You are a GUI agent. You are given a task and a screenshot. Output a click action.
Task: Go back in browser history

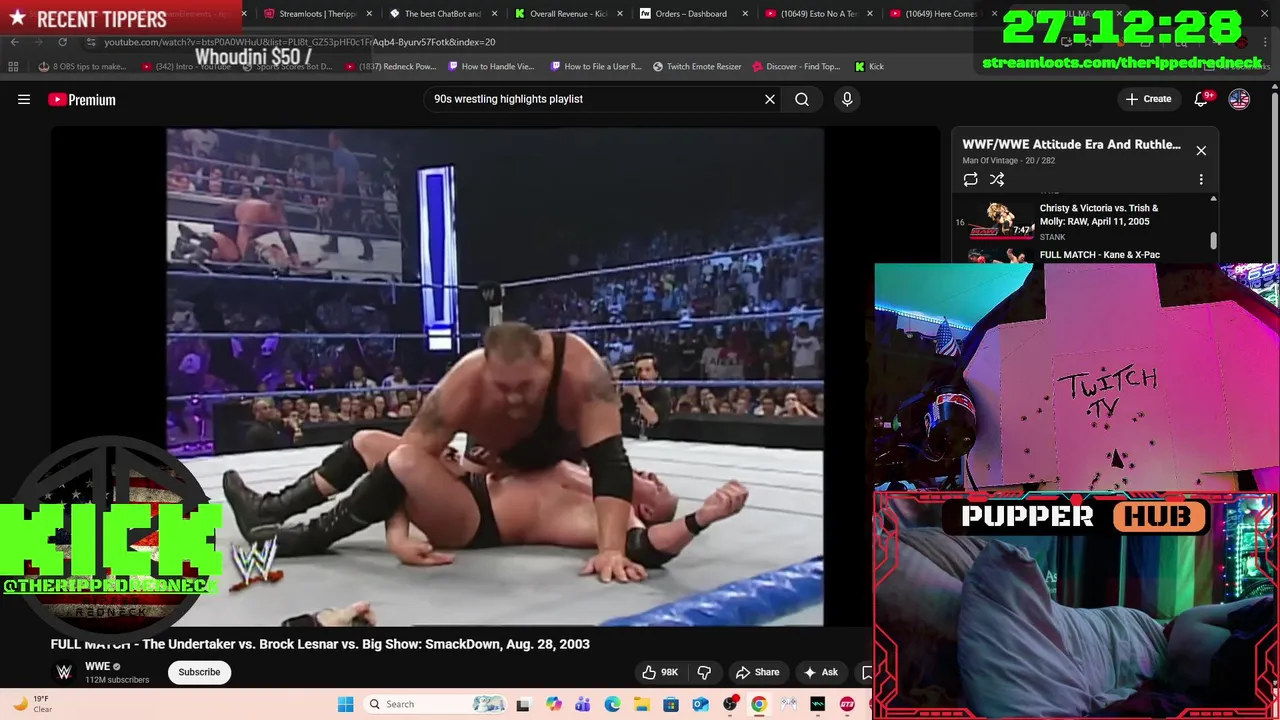tap(14, 42)
